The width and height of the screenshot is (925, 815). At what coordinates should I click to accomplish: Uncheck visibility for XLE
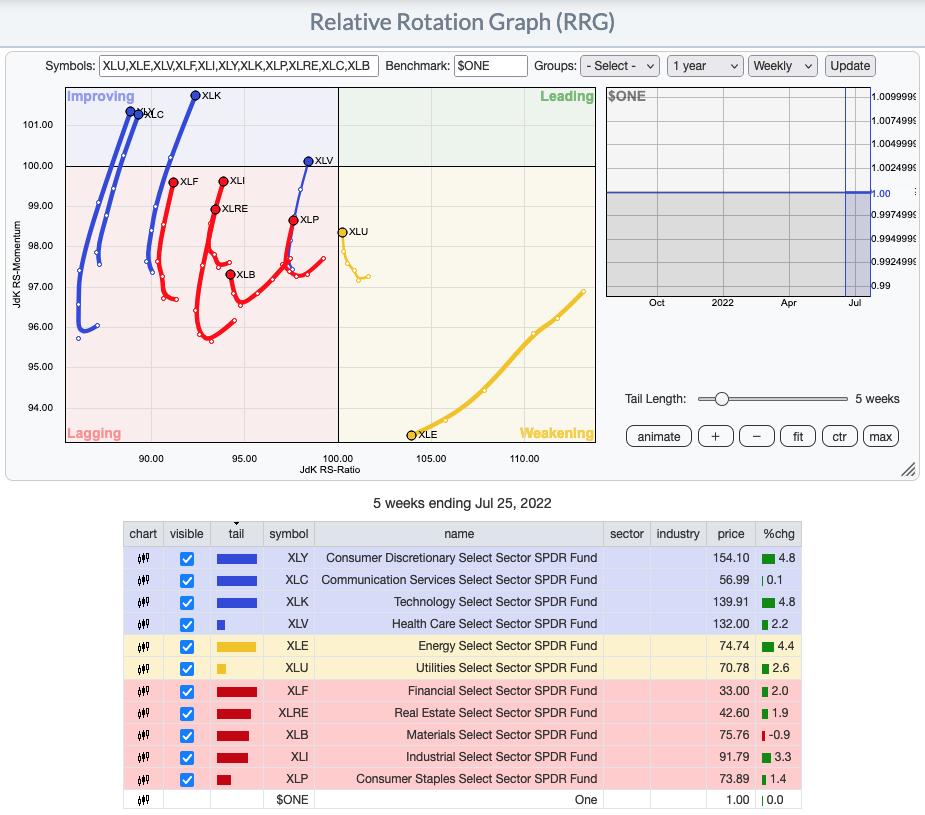pos(187,647)
